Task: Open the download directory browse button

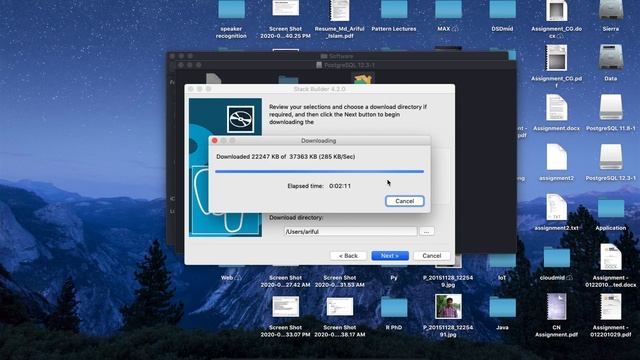Action: 427,231
